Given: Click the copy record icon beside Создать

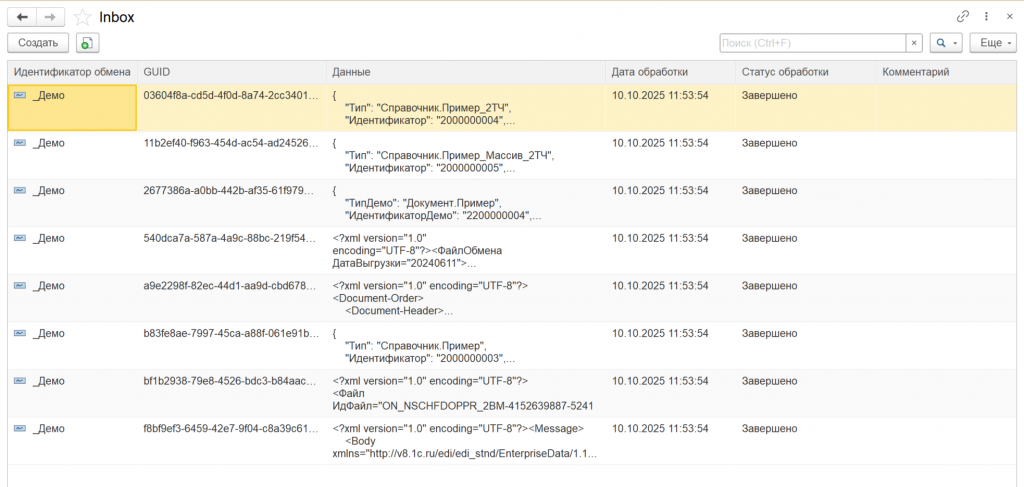Looking at the screenshot, I should (88, 43).
